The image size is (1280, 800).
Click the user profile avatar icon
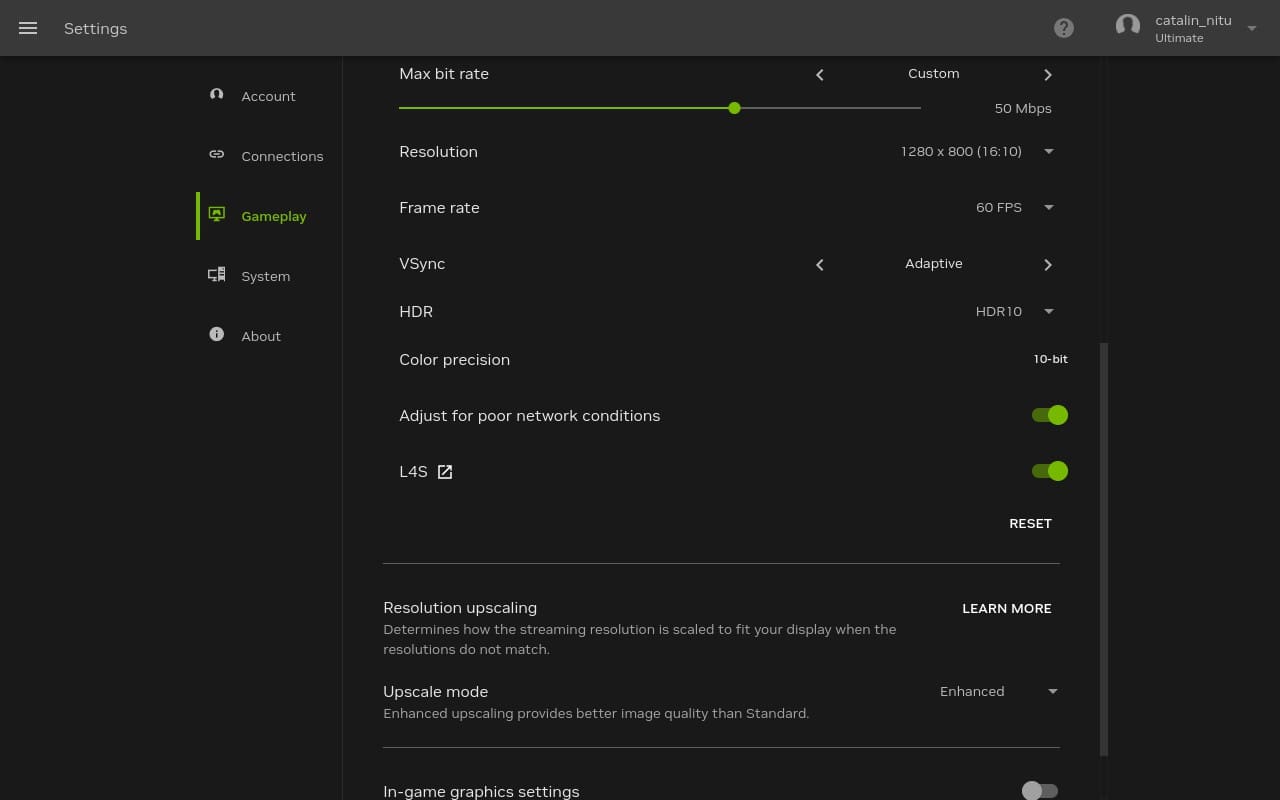pos(1128,27)
